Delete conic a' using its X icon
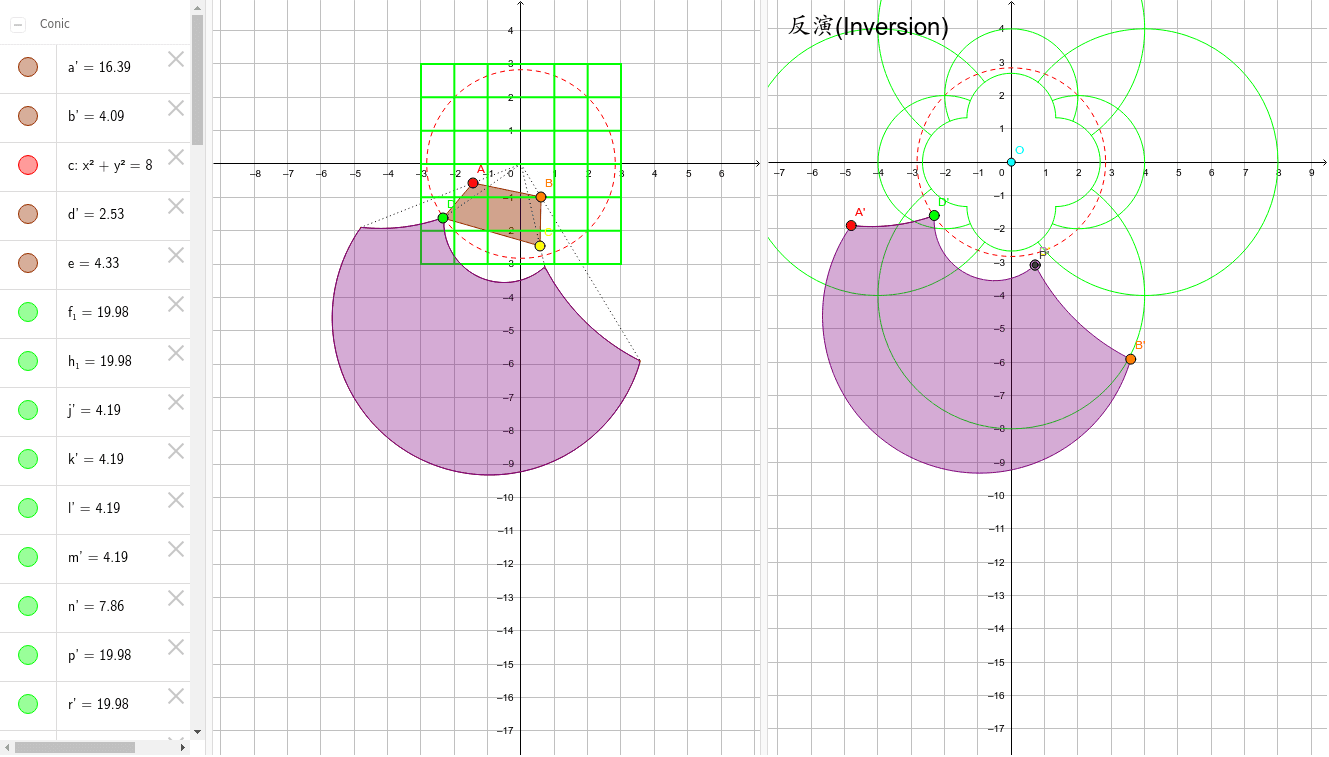Viewport: 1329px width, 757px height. point(176,60)
